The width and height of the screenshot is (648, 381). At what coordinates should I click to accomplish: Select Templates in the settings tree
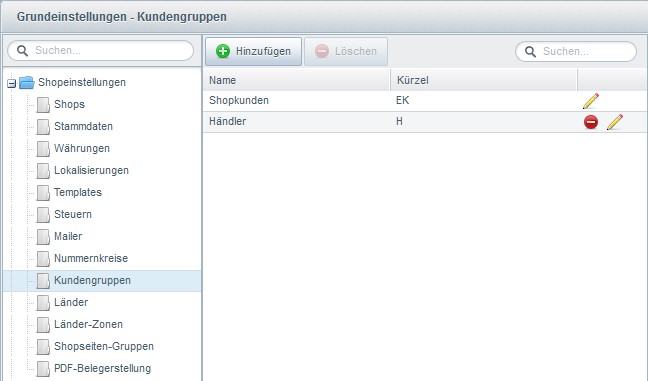pos(78,192)
